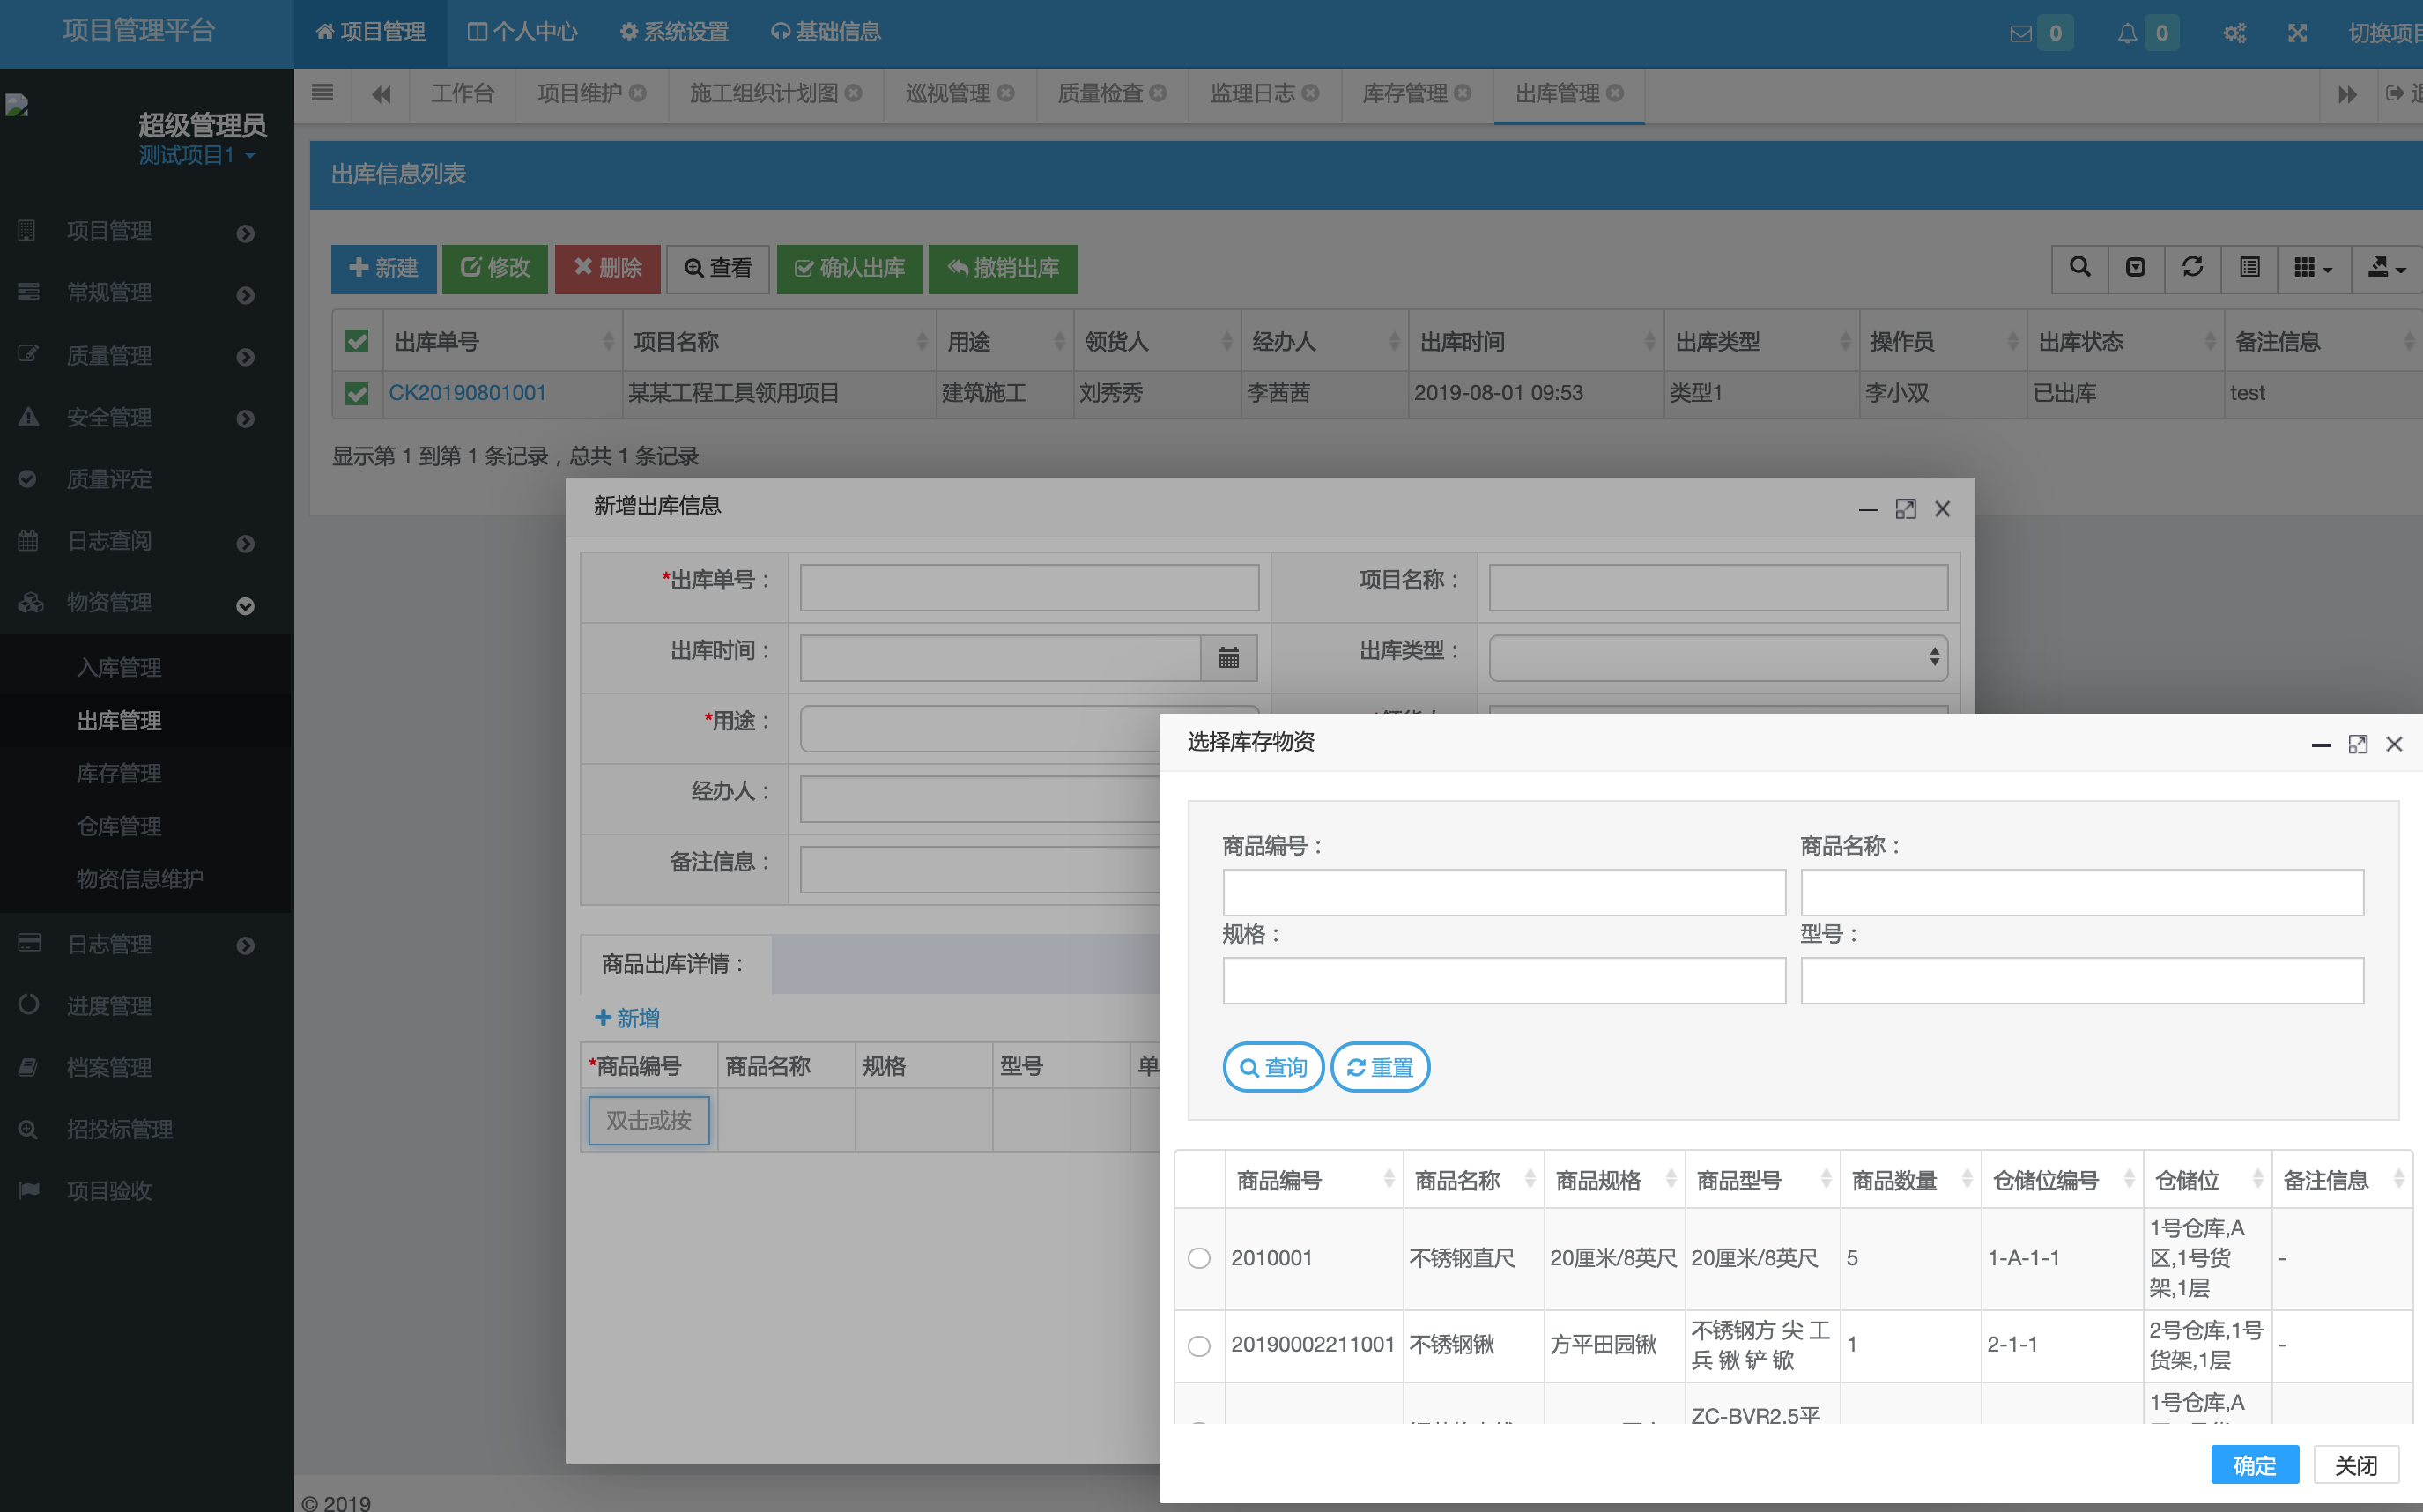
Task: Sort by 出库时间 column arrows
Action: pyautogui.click(x=1650, y=342)
